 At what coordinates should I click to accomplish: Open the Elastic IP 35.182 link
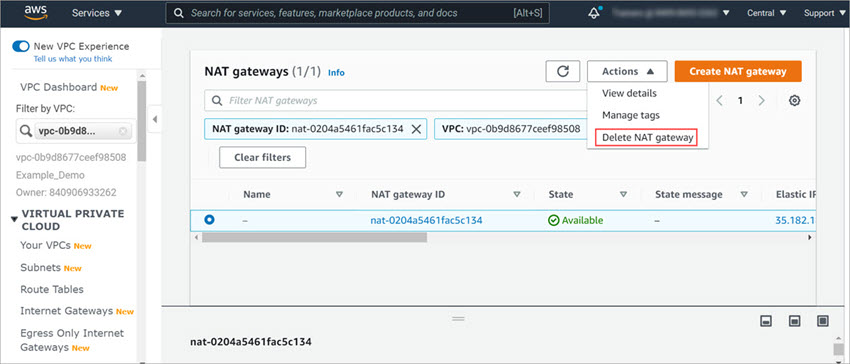tap(795, 220)
